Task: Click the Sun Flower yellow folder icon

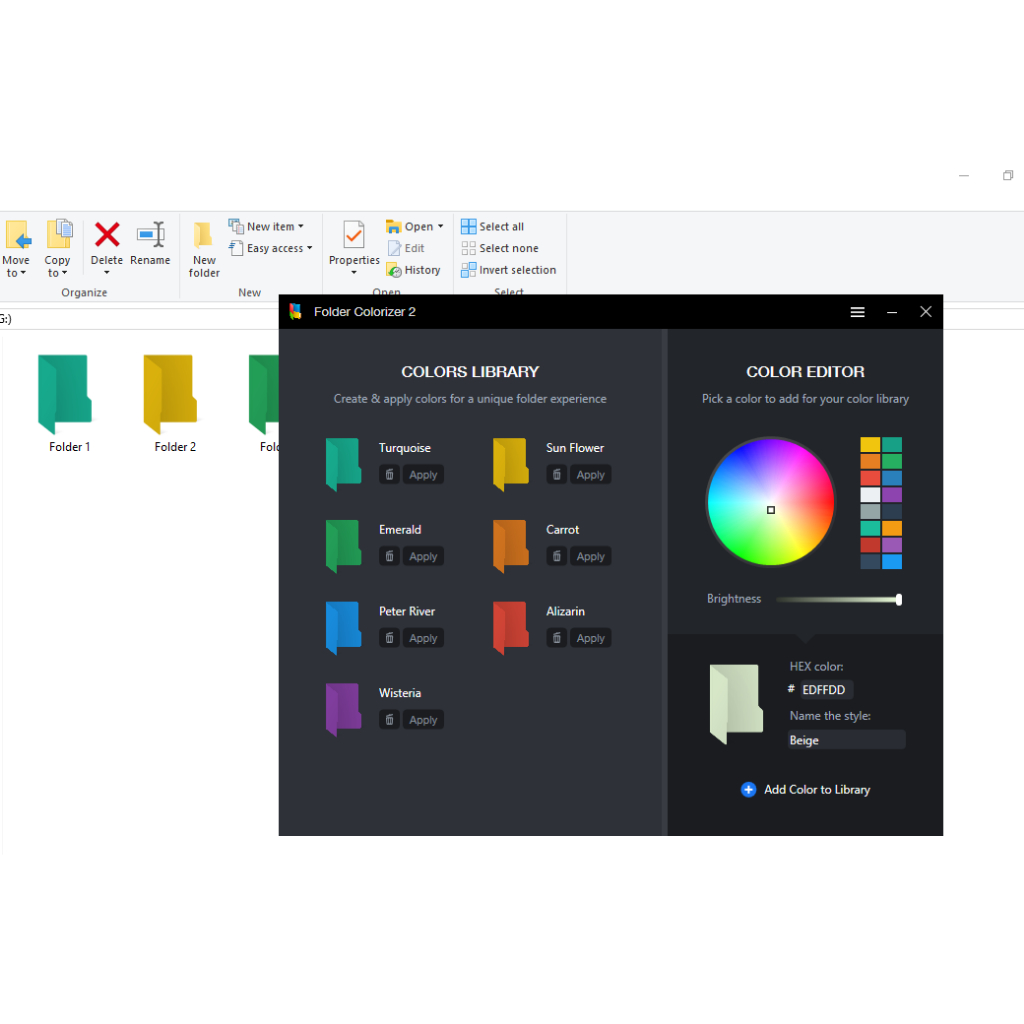Action: tap(511, 464)
